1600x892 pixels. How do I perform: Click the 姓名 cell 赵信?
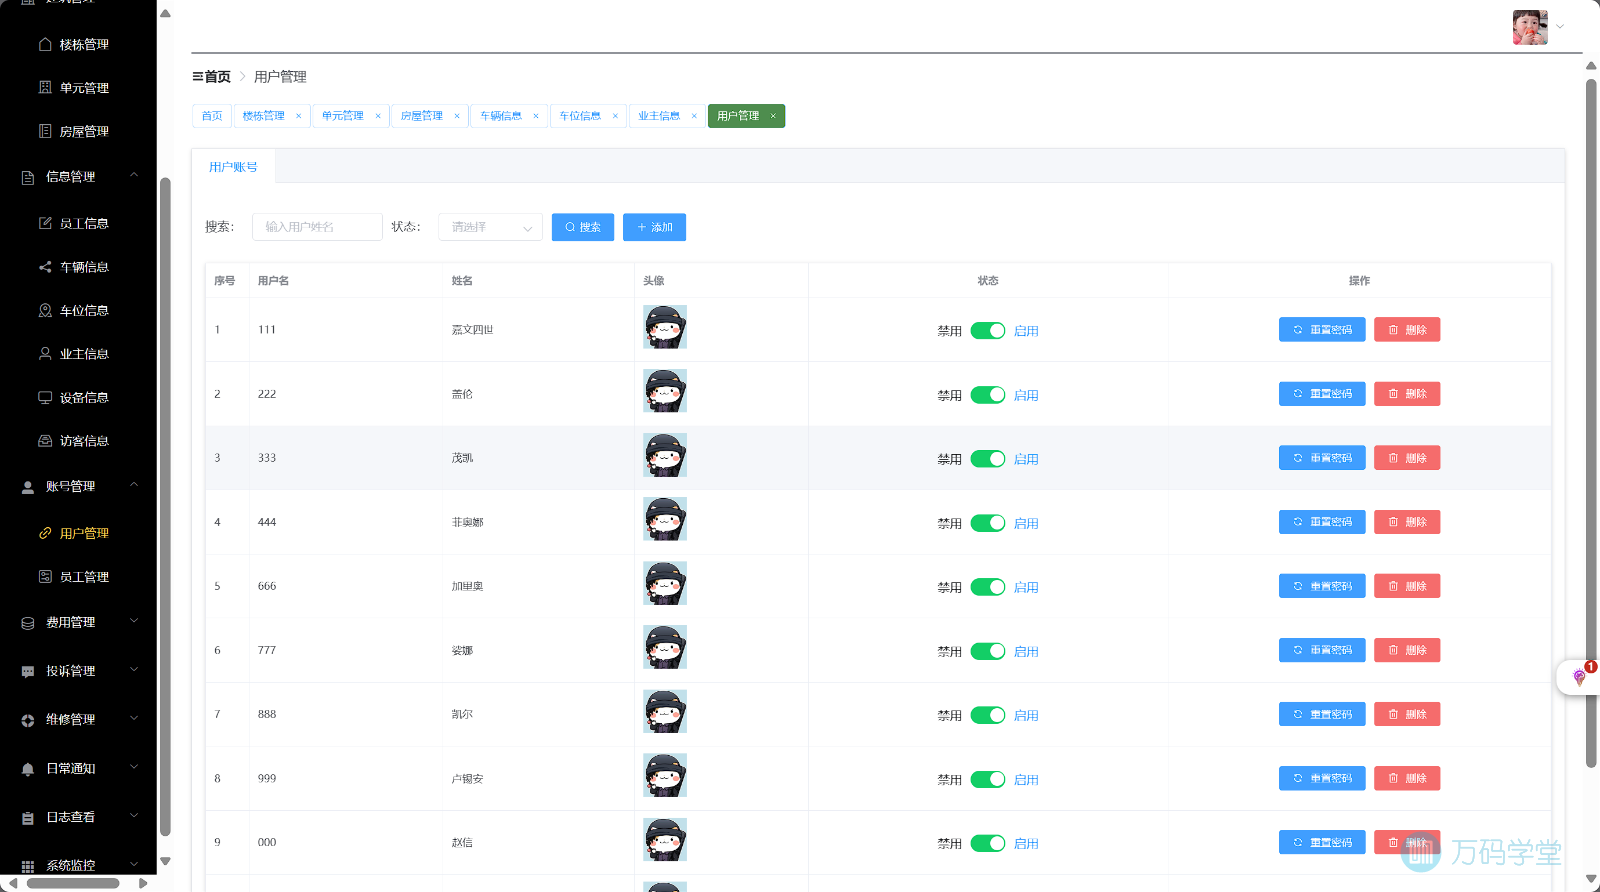click(x=462, y=842)
